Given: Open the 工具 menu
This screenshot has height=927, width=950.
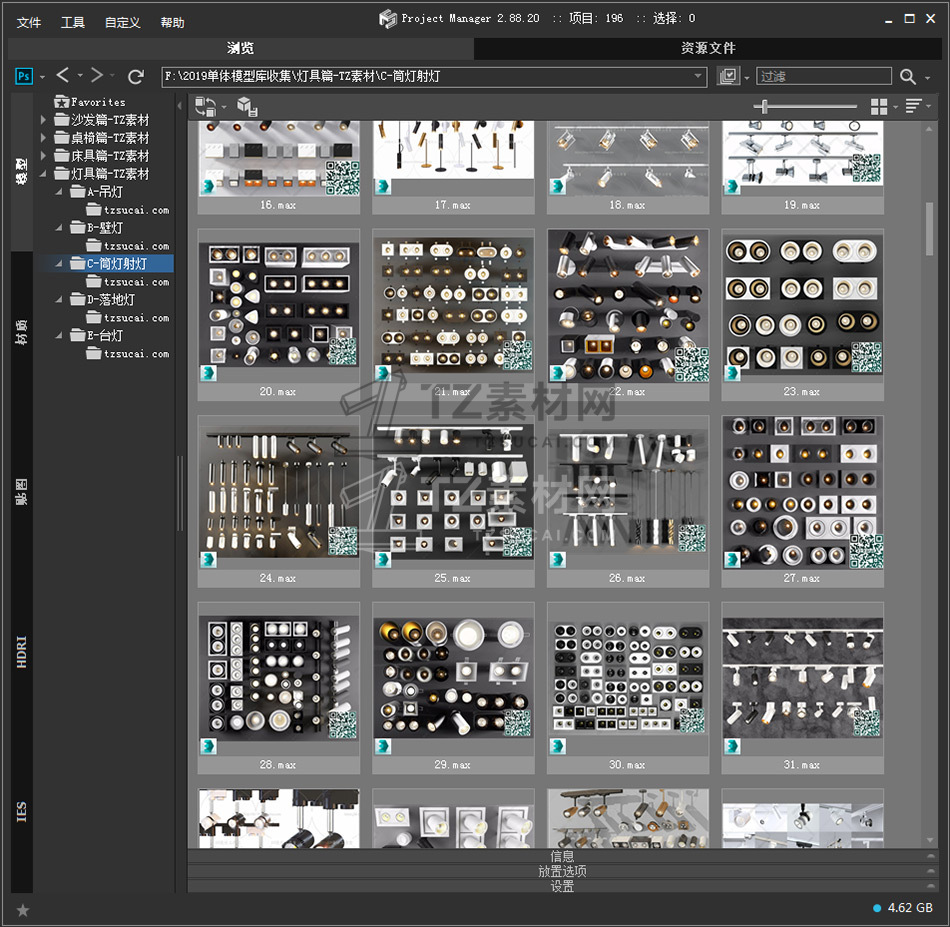Looking at the screenshot, I should tap(73, 22).
